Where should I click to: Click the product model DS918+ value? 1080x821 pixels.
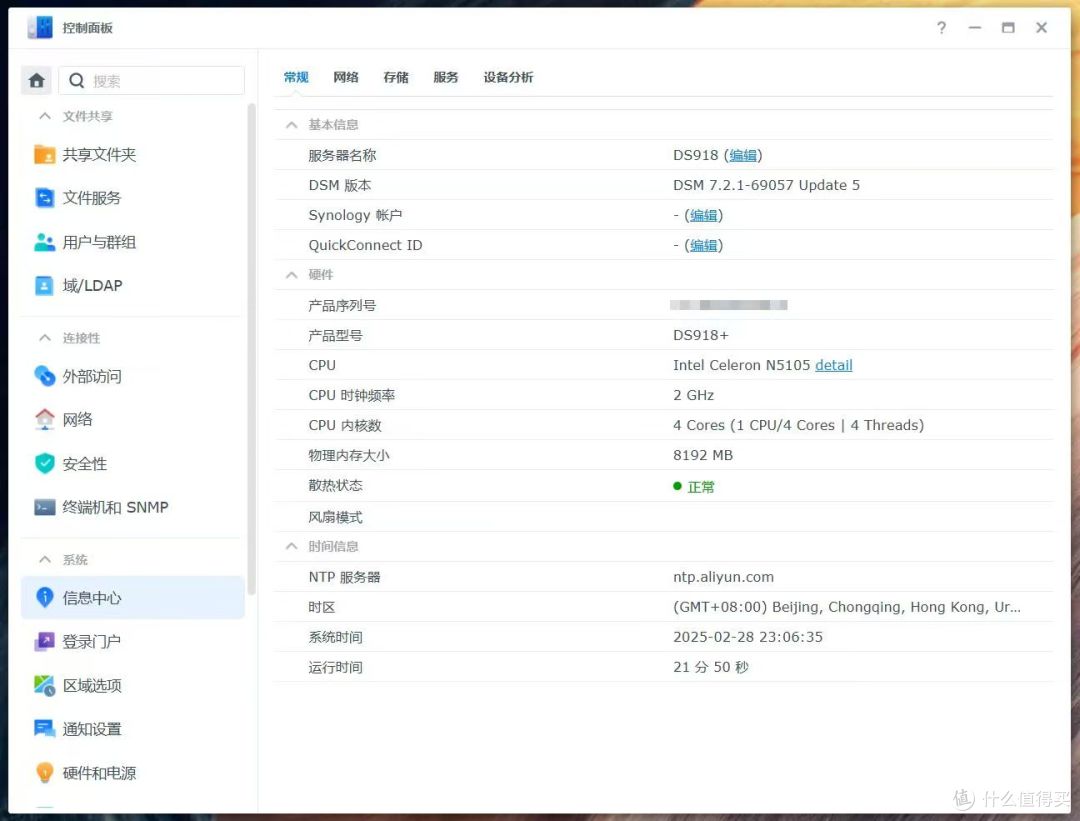[x=700, y=335]
